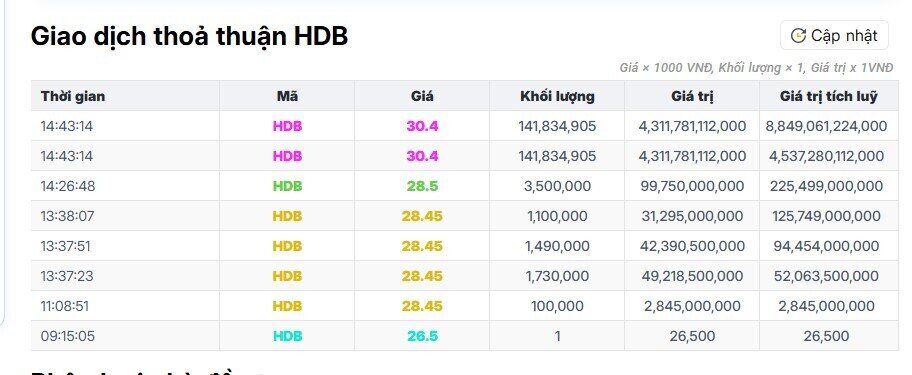
Task: Open HDB ticker in the 11:08:51 row
Action: [287, 306]
